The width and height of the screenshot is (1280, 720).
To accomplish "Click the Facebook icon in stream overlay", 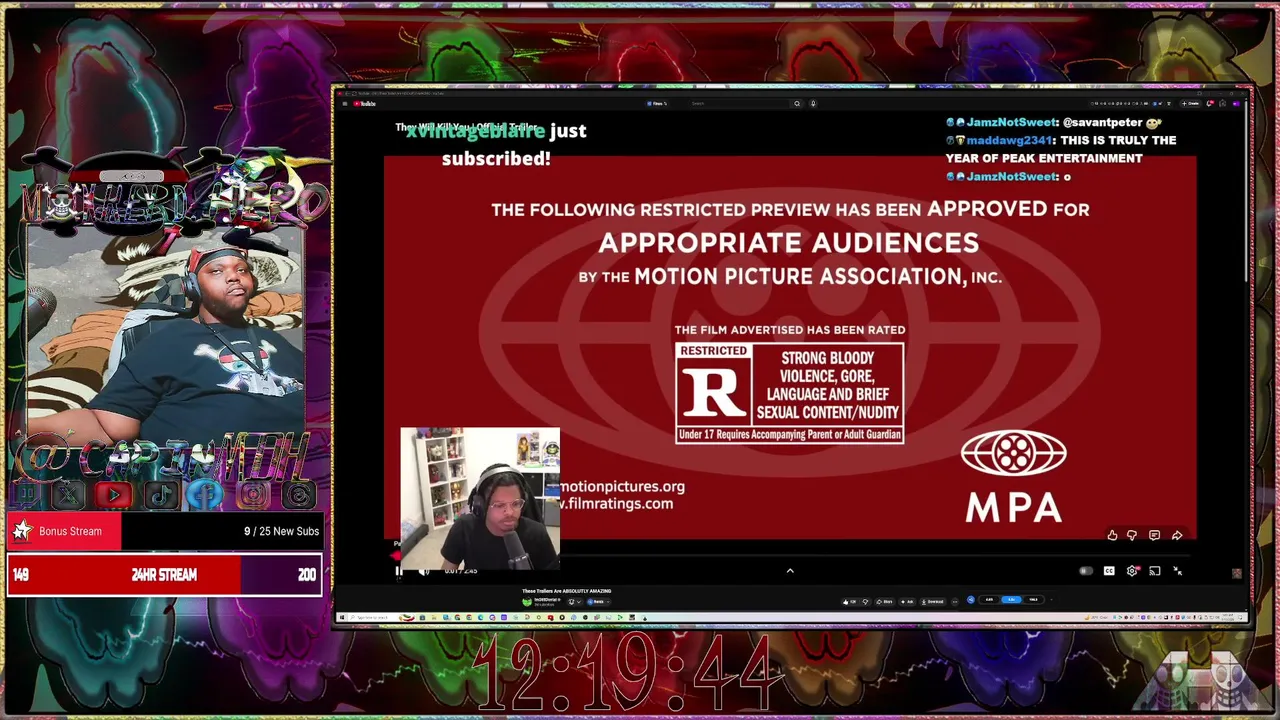I will (207, 494).
